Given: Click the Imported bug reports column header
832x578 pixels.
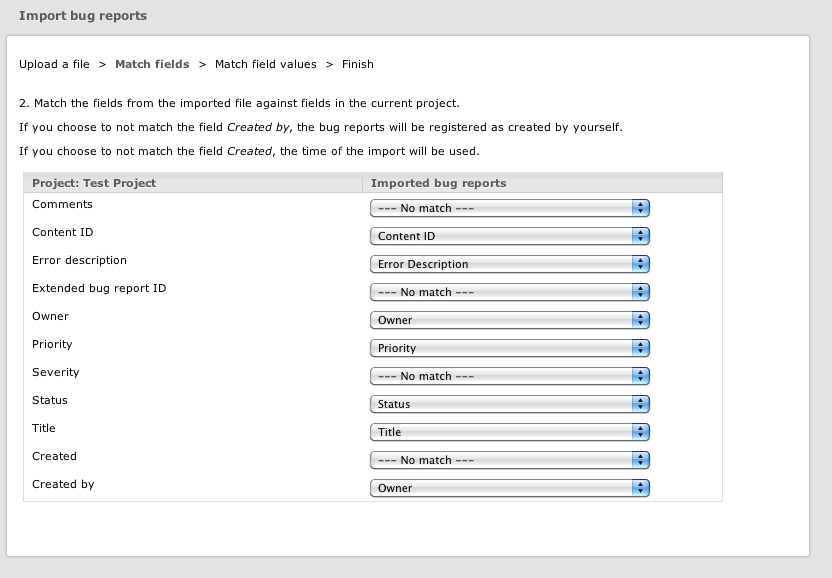Looking at the screenshot, I should tap(438, 183).
